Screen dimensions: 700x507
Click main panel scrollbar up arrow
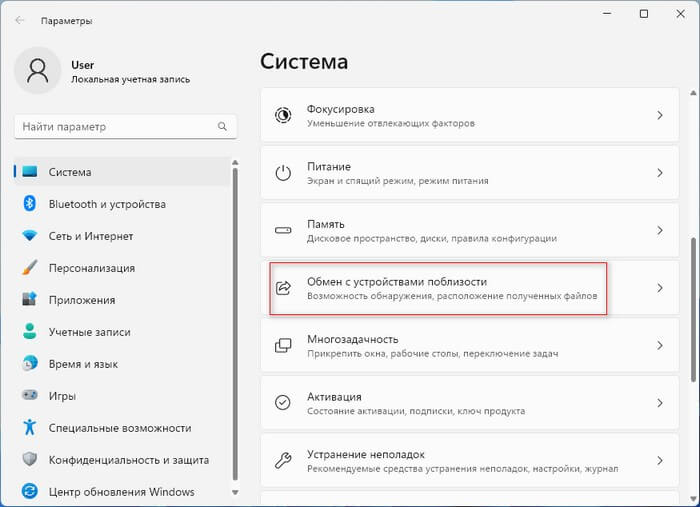693,93
